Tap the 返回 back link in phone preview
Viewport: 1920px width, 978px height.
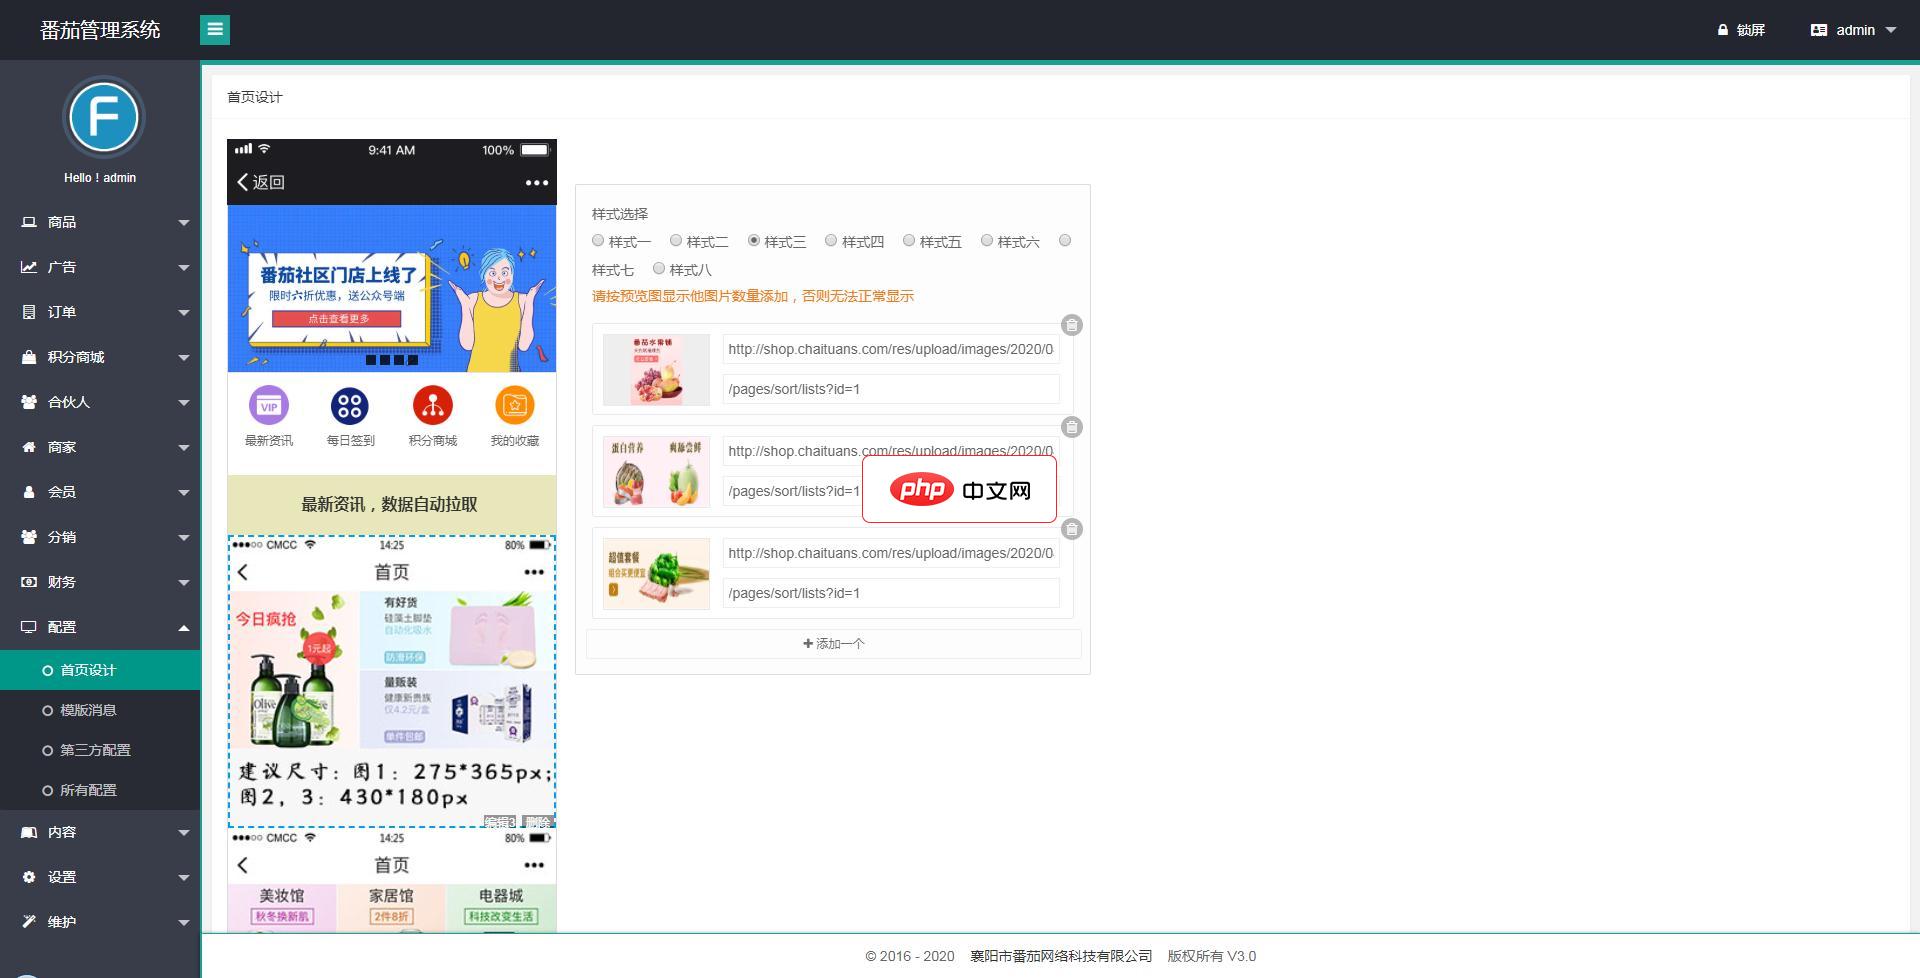[x=261, y=182]
